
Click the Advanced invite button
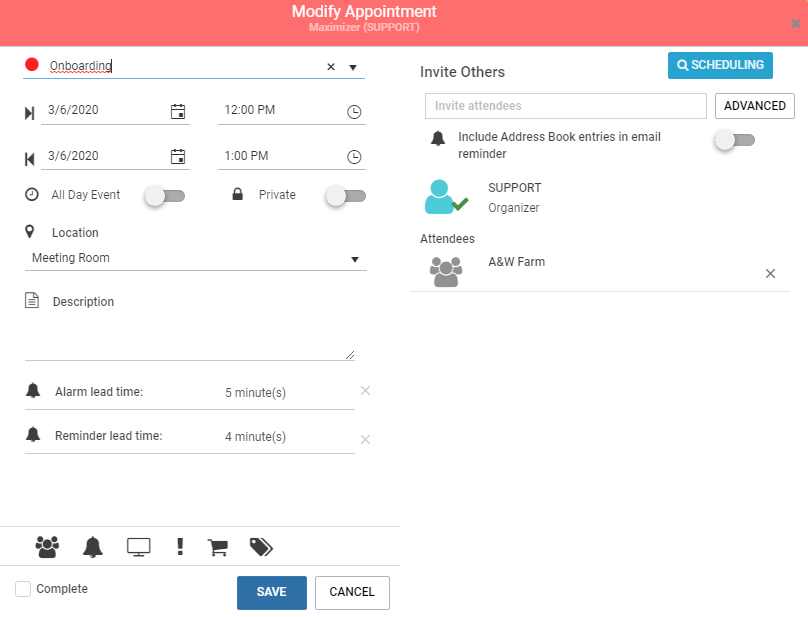click(x=754, y=106)
